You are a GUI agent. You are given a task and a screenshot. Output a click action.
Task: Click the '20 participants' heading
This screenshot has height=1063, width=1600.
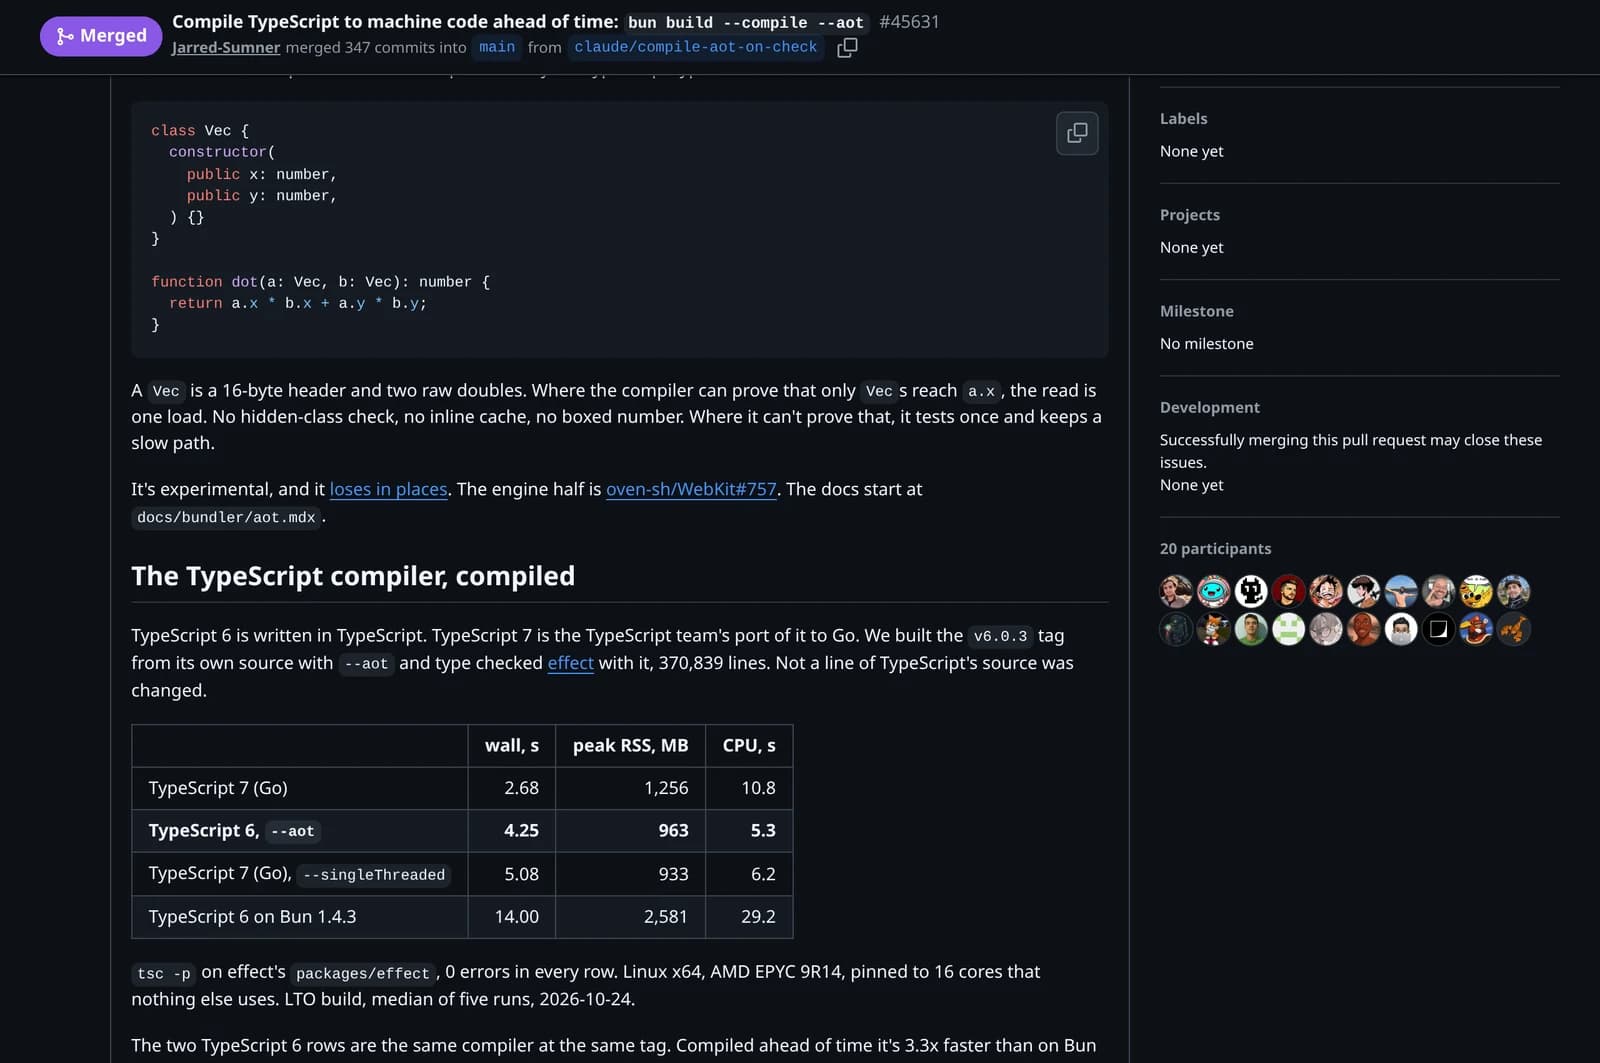[1215, 548]
